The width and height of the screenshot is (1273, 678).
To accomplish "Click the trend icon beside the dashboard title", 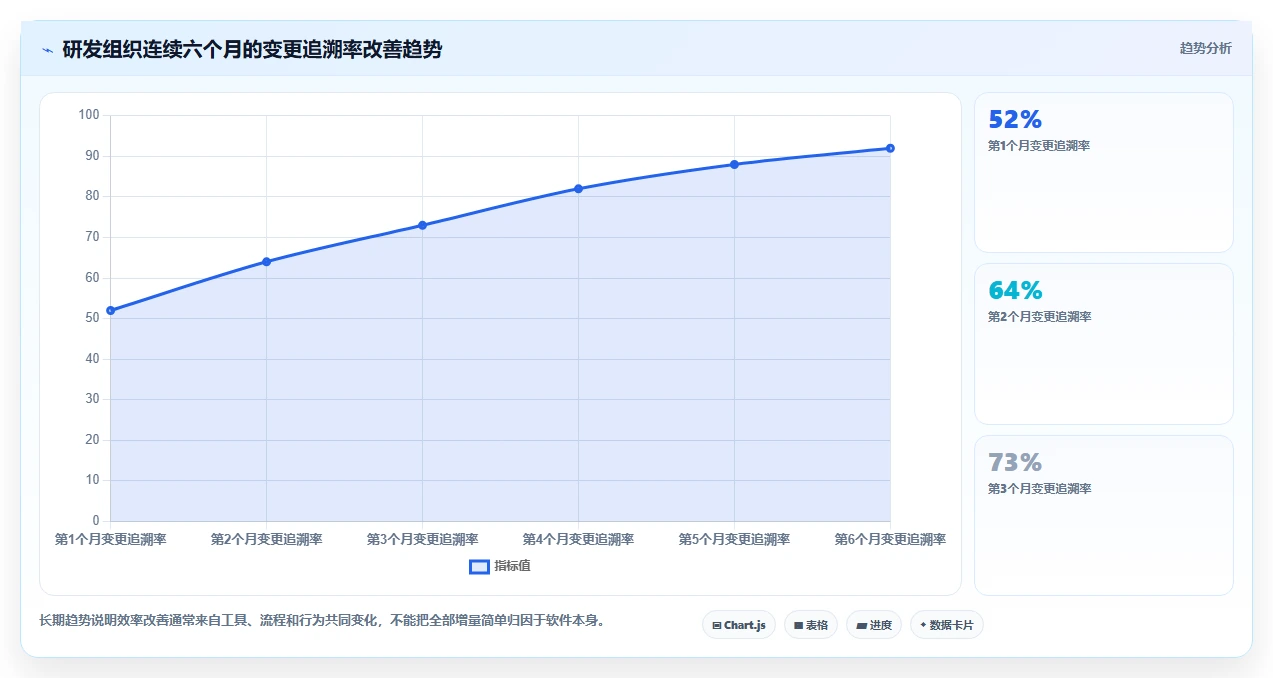I will pyautogui.click(x=47, y=50).
